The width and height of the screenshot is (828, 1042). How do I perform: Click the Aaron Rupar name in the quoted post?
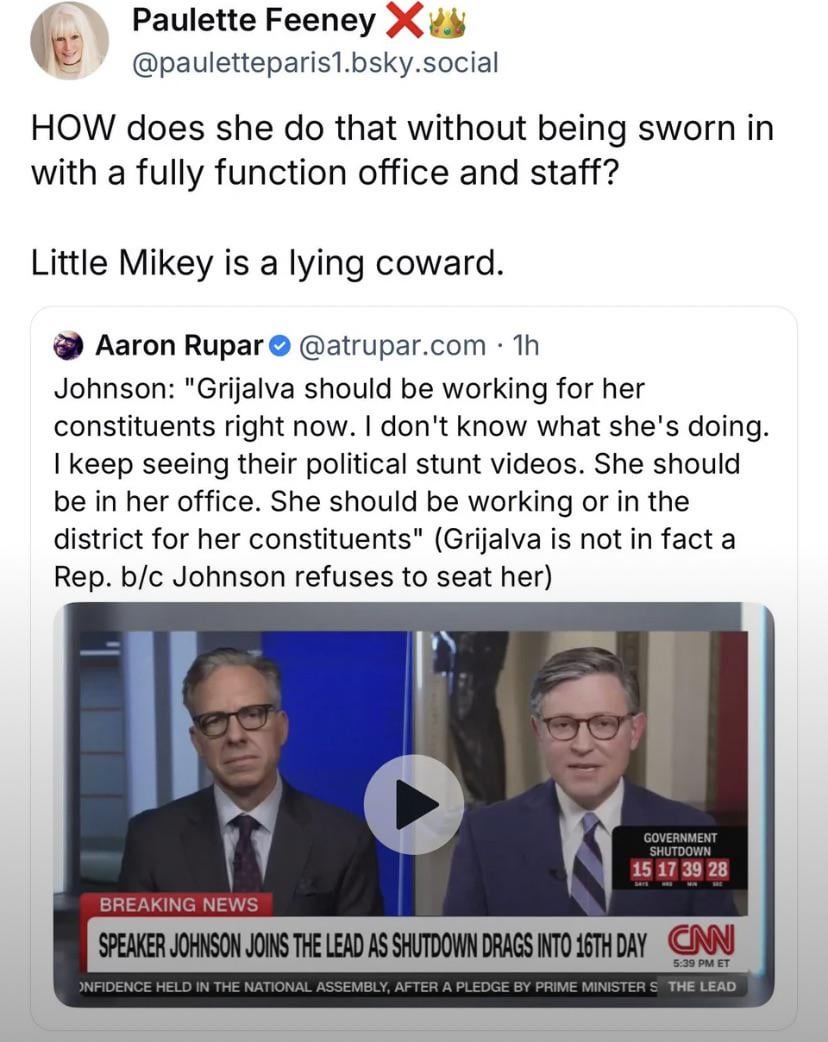click(x=179, y=346)
